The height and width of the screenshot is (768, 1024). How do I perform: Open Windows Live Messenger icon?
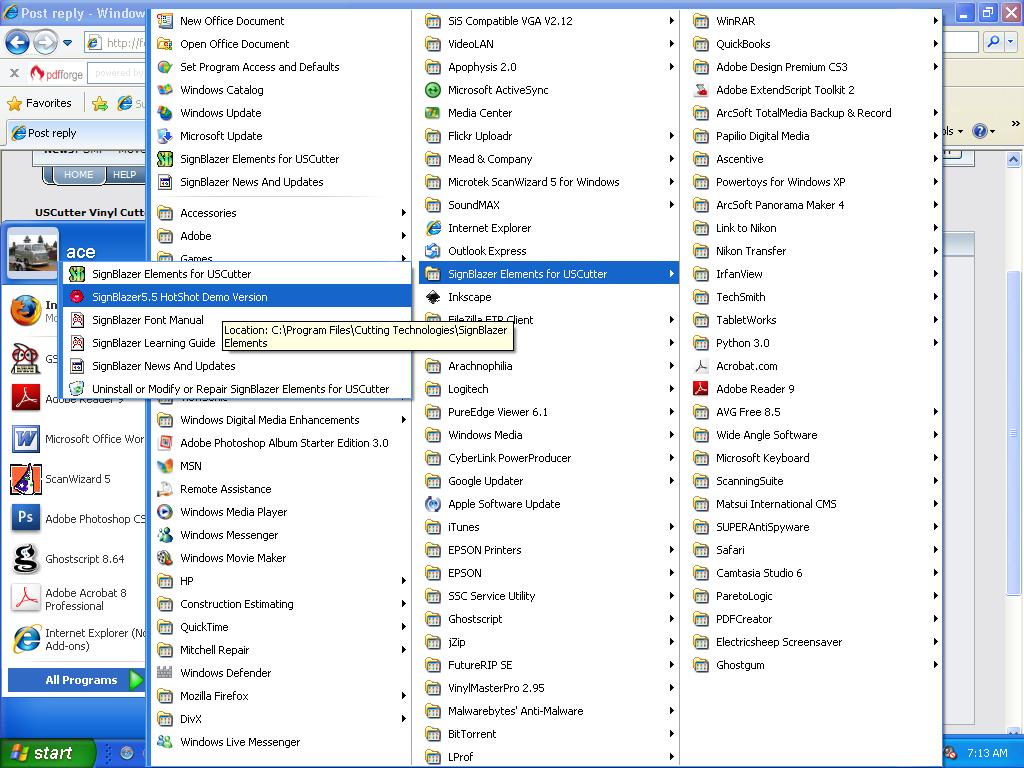[165, 742]
